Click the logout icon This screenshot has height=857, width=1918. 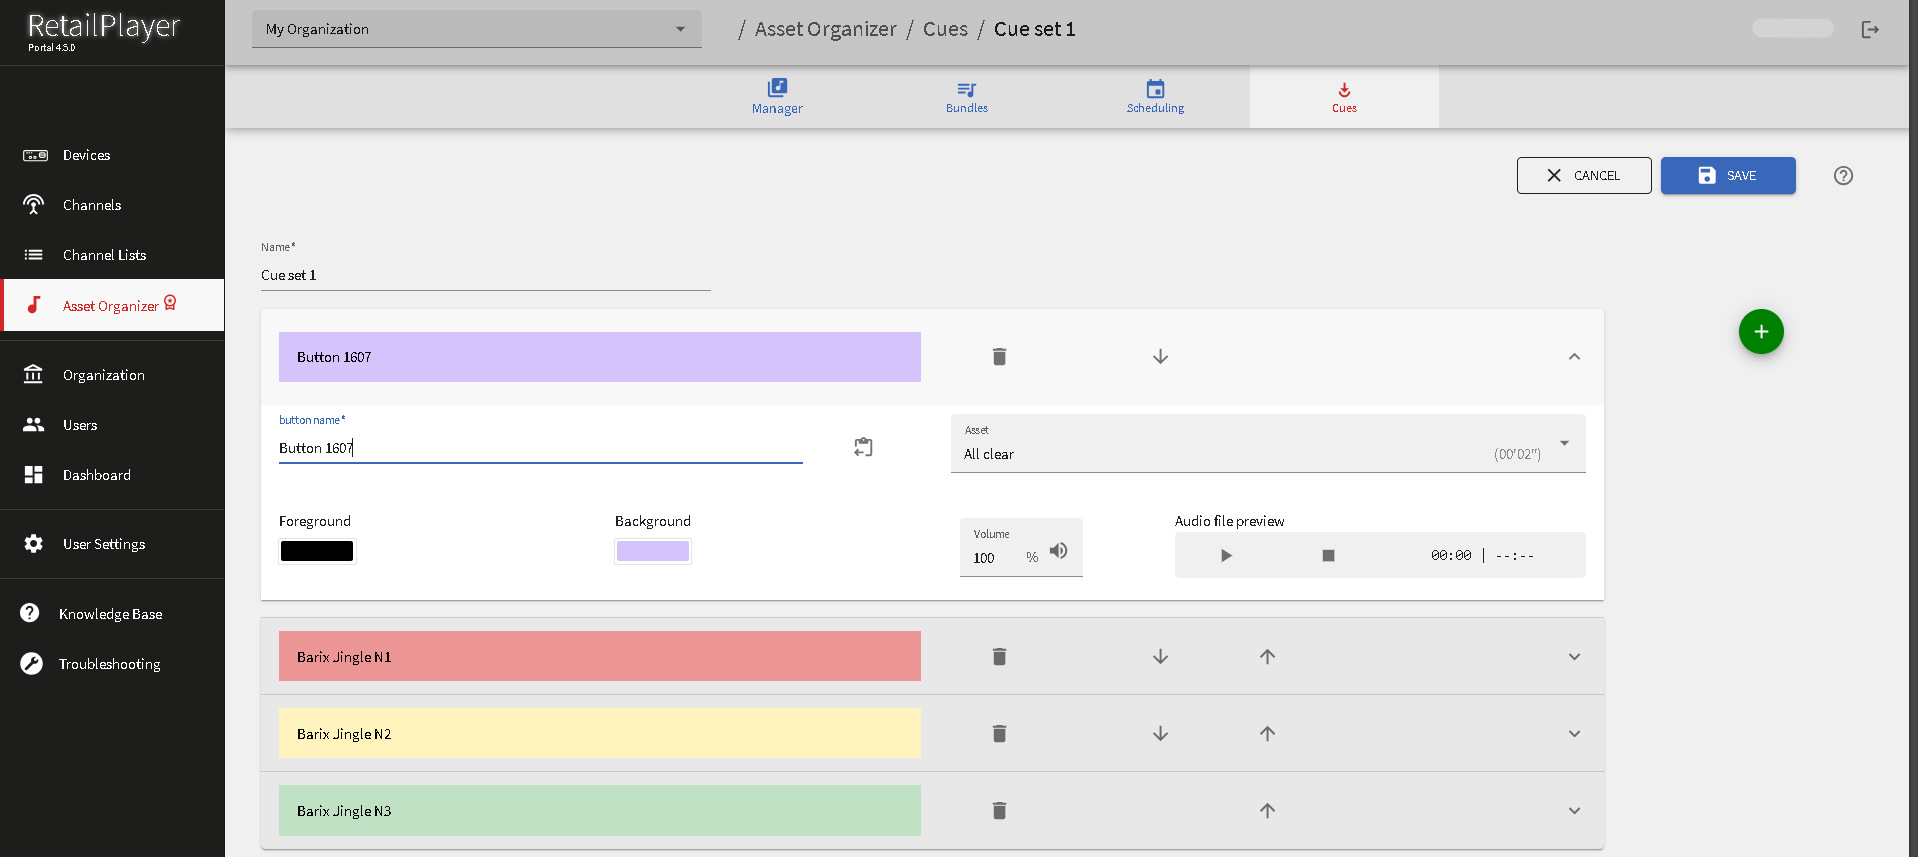(1869, 30)
